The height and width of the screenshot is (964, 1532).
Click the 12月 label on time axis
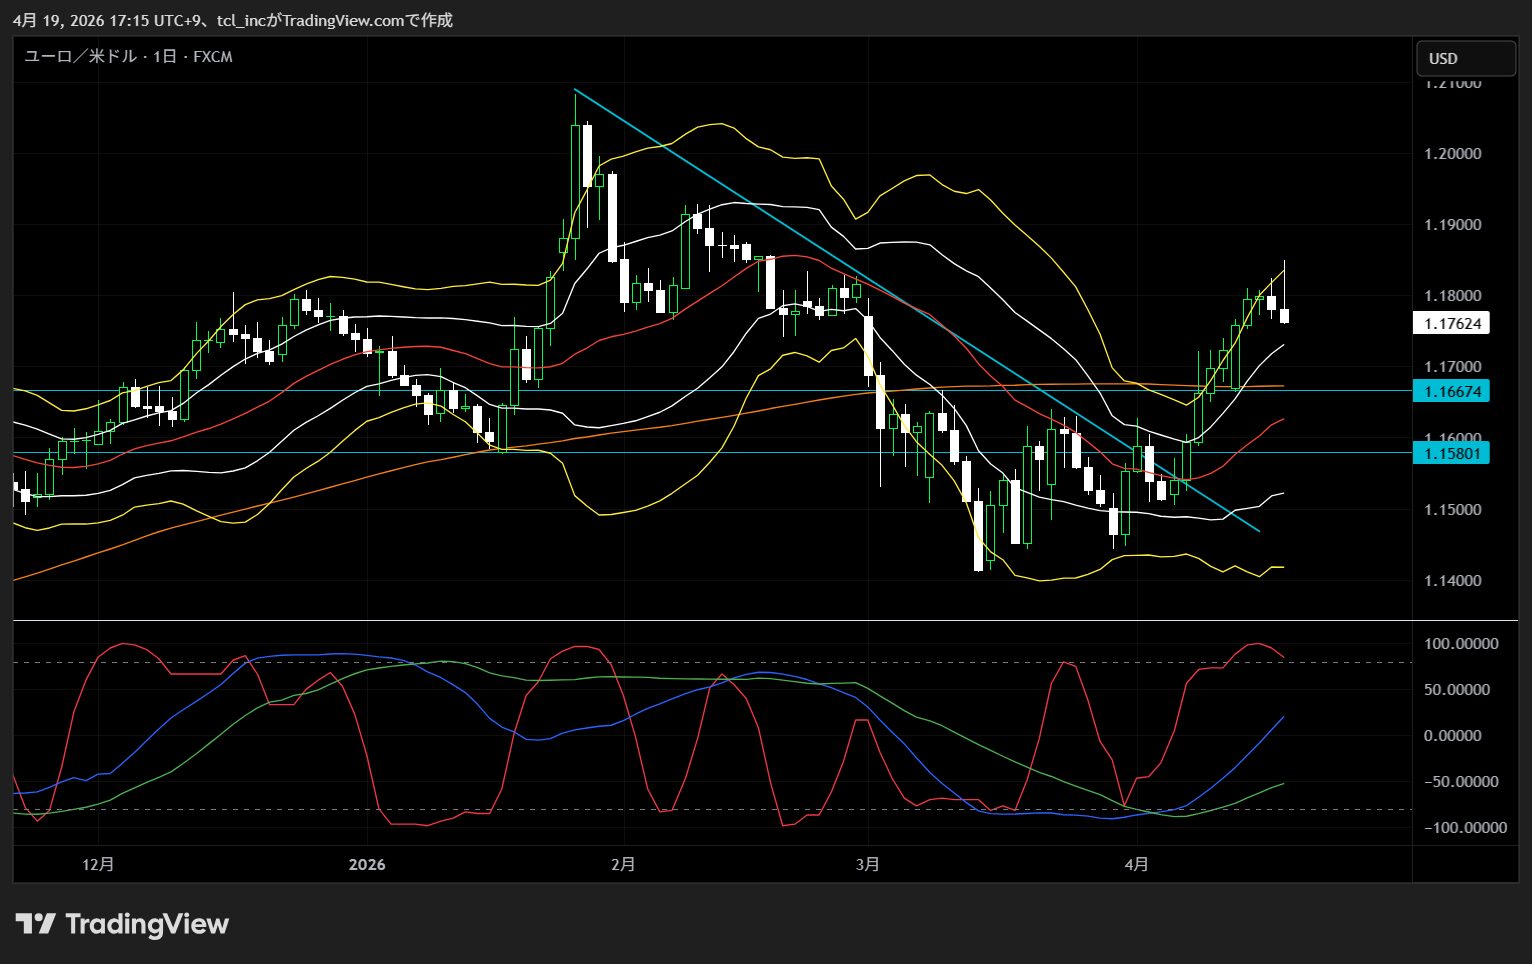point(98,864)
